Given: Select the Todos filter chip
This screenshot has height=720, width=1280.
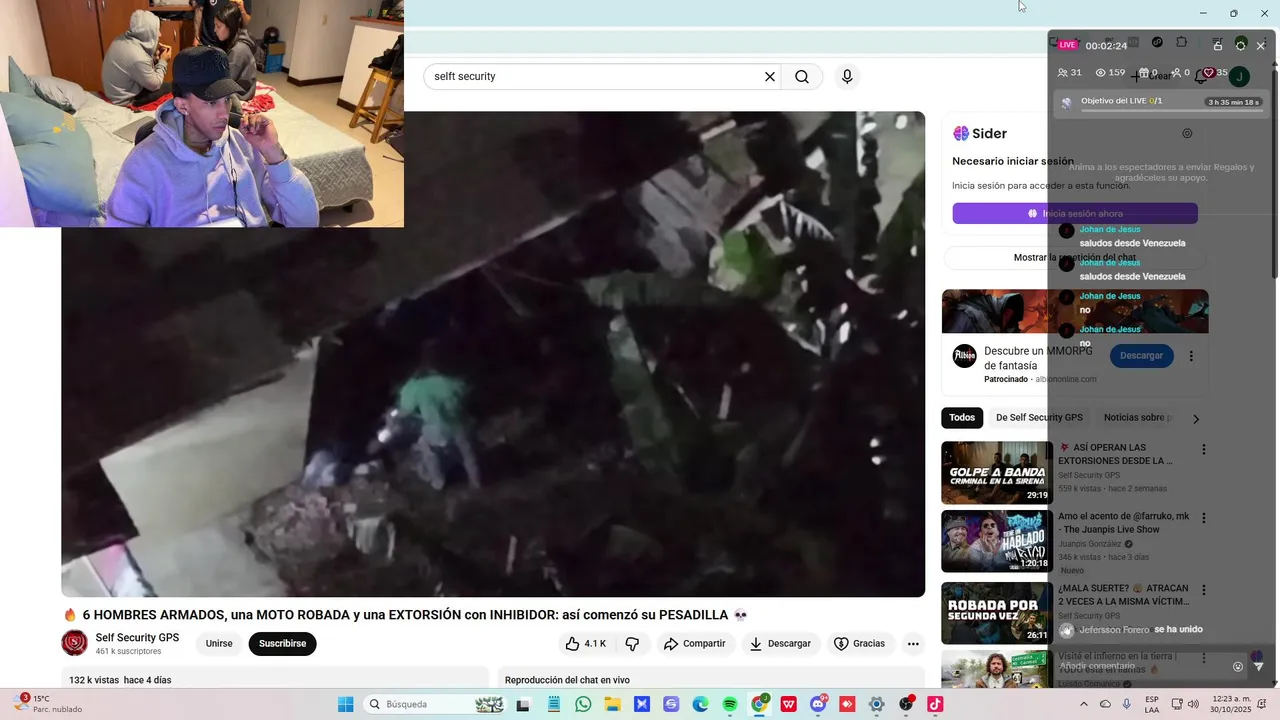Looking at the screenshot, I should 962,418.
